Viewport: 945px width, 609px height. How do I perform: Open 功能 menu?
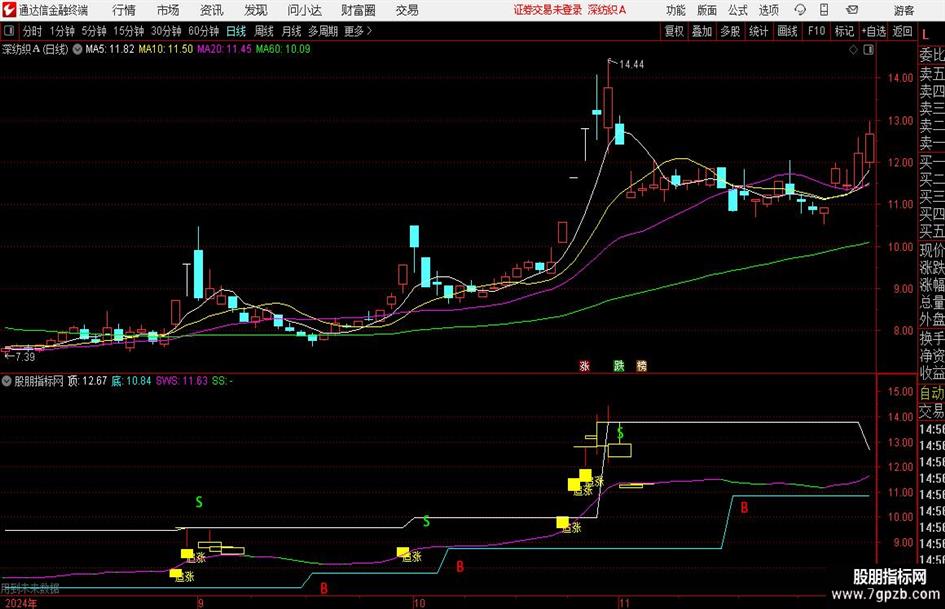coord(676,10)
